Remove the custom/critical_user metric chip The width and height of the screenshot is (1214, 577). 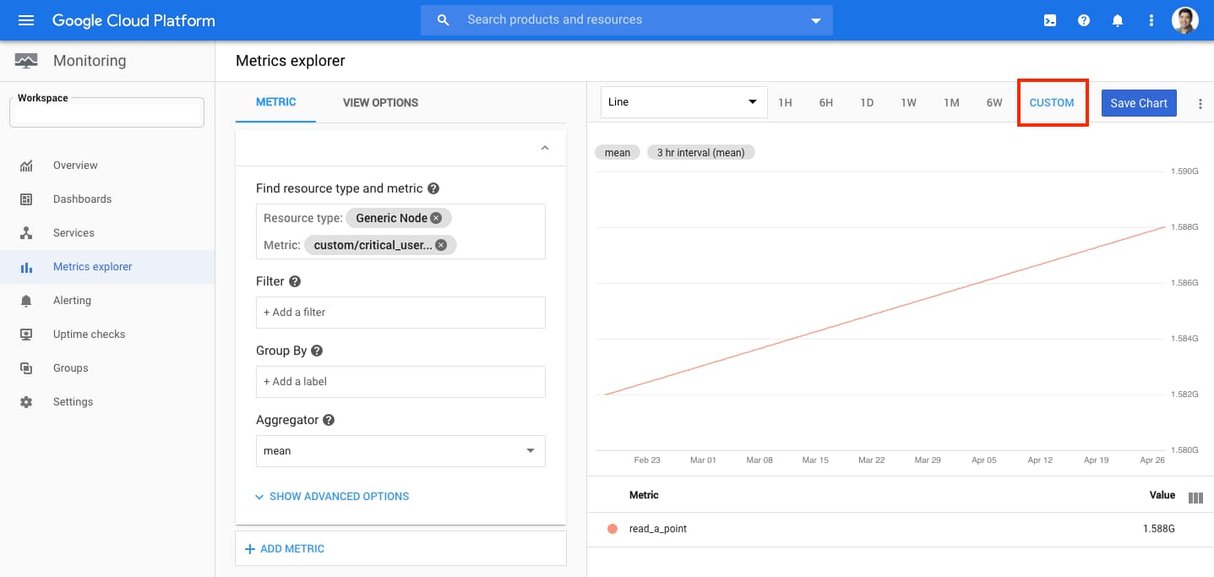coord(441,245)
